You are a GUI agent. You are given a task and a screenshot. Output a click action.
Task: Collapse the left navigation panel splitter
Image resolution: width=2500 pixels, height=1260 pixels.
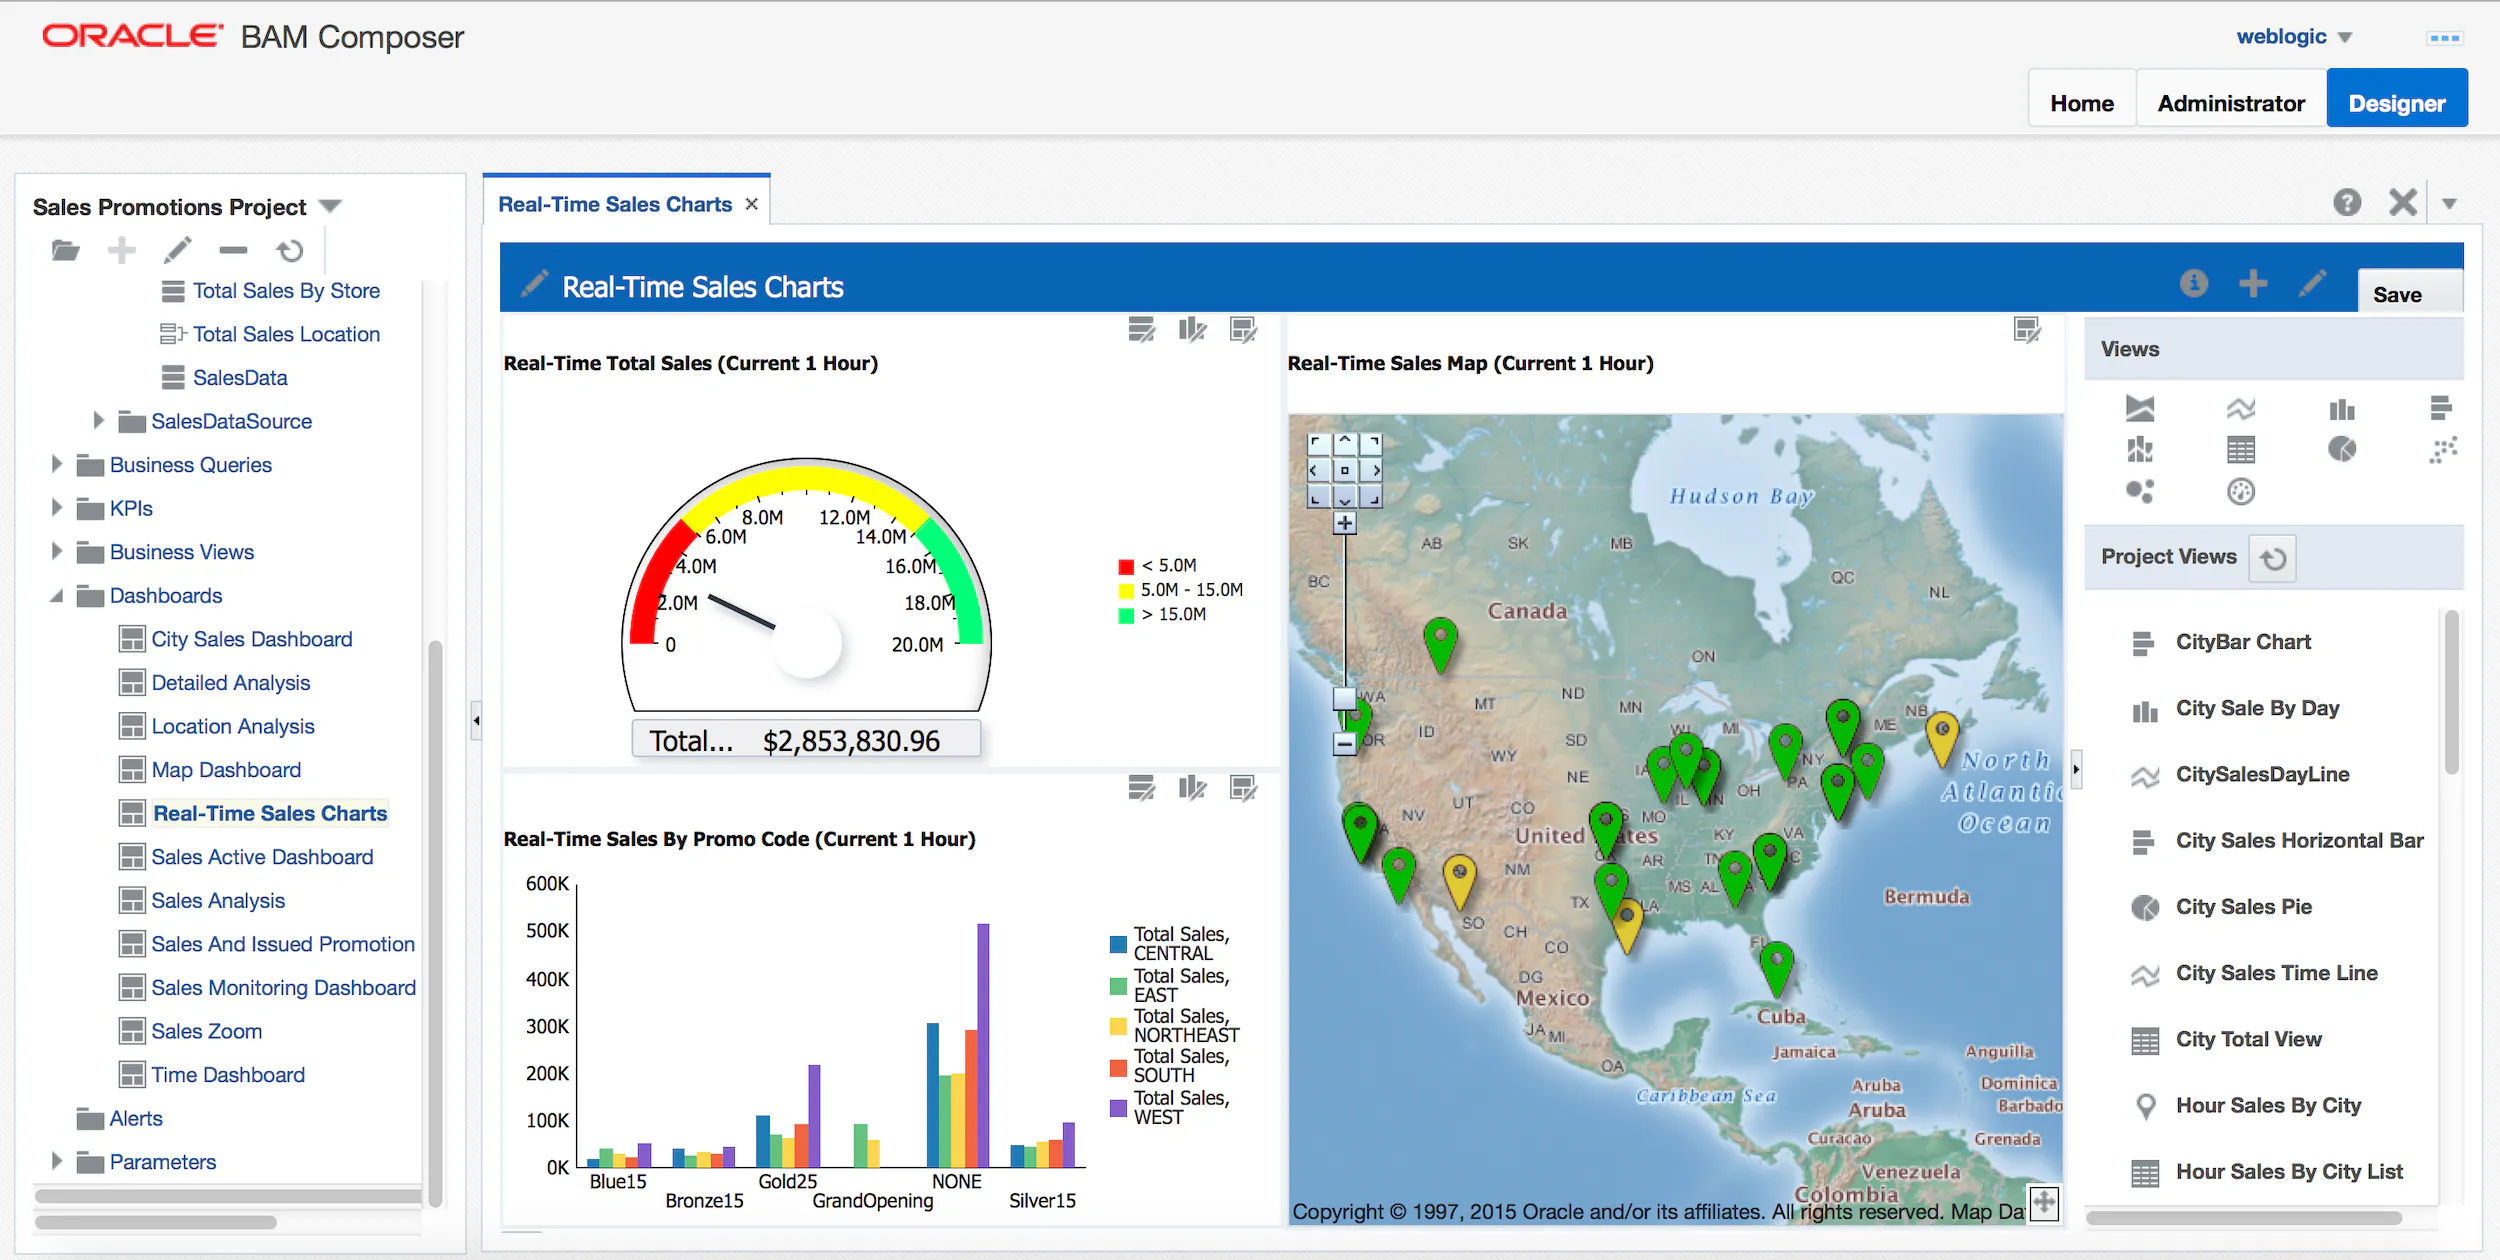[x=476, y=720]
